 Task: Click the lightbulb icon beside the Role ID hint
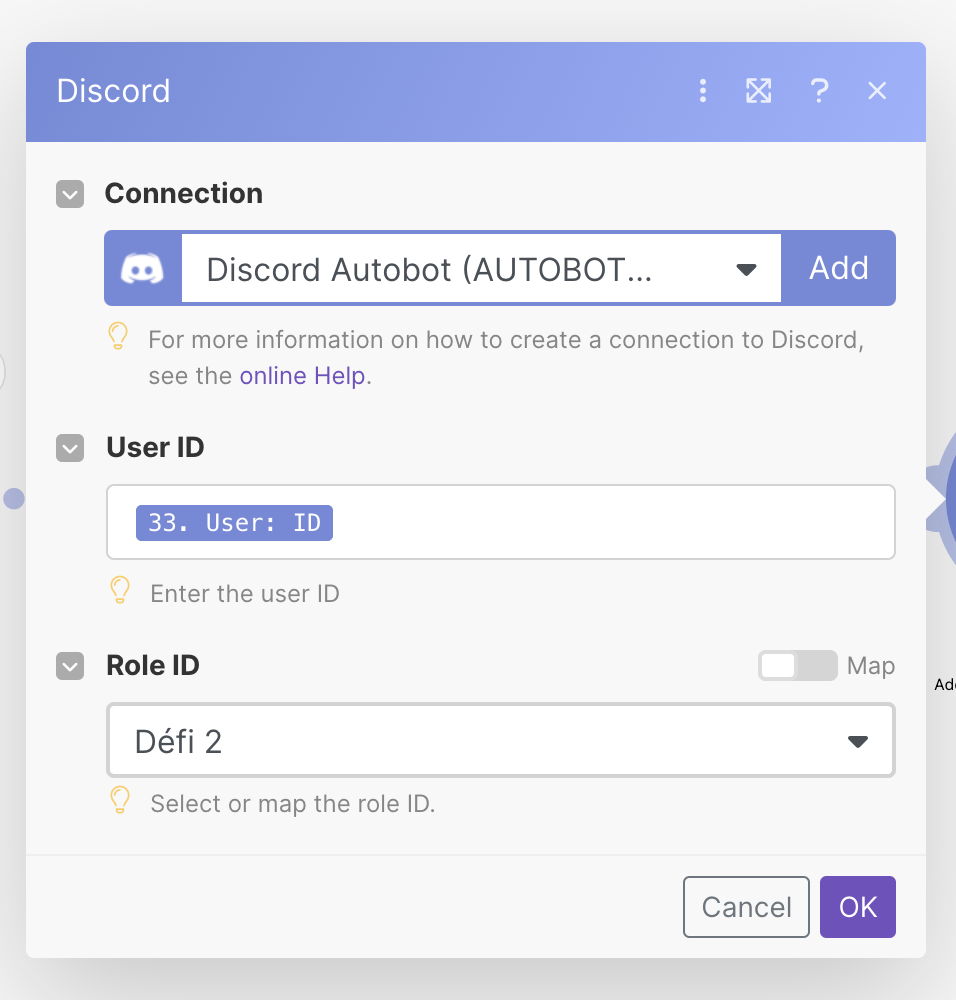pyautogui.click(x=120, y=801)
